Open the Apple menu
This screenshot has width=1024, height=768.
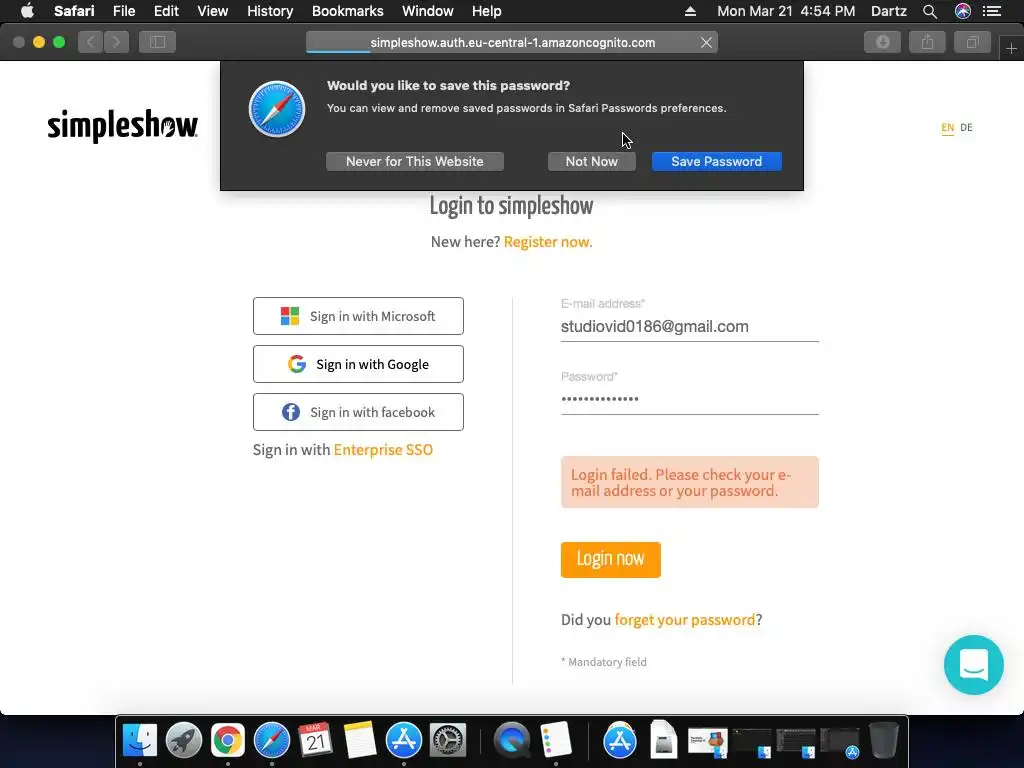coord(27,11)
